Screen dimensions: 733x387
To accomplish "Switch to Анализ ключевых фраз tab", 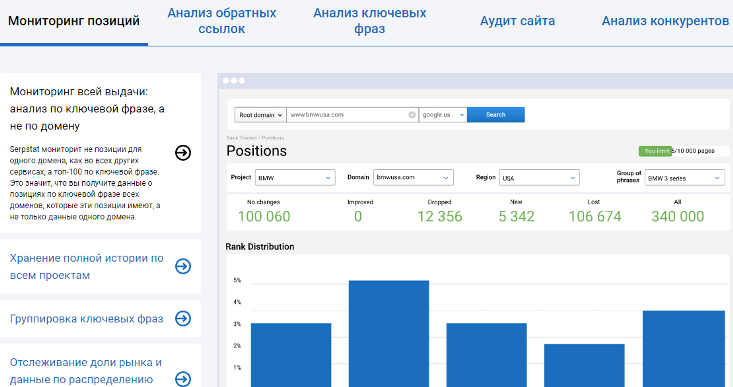I will tap(369, 21).
